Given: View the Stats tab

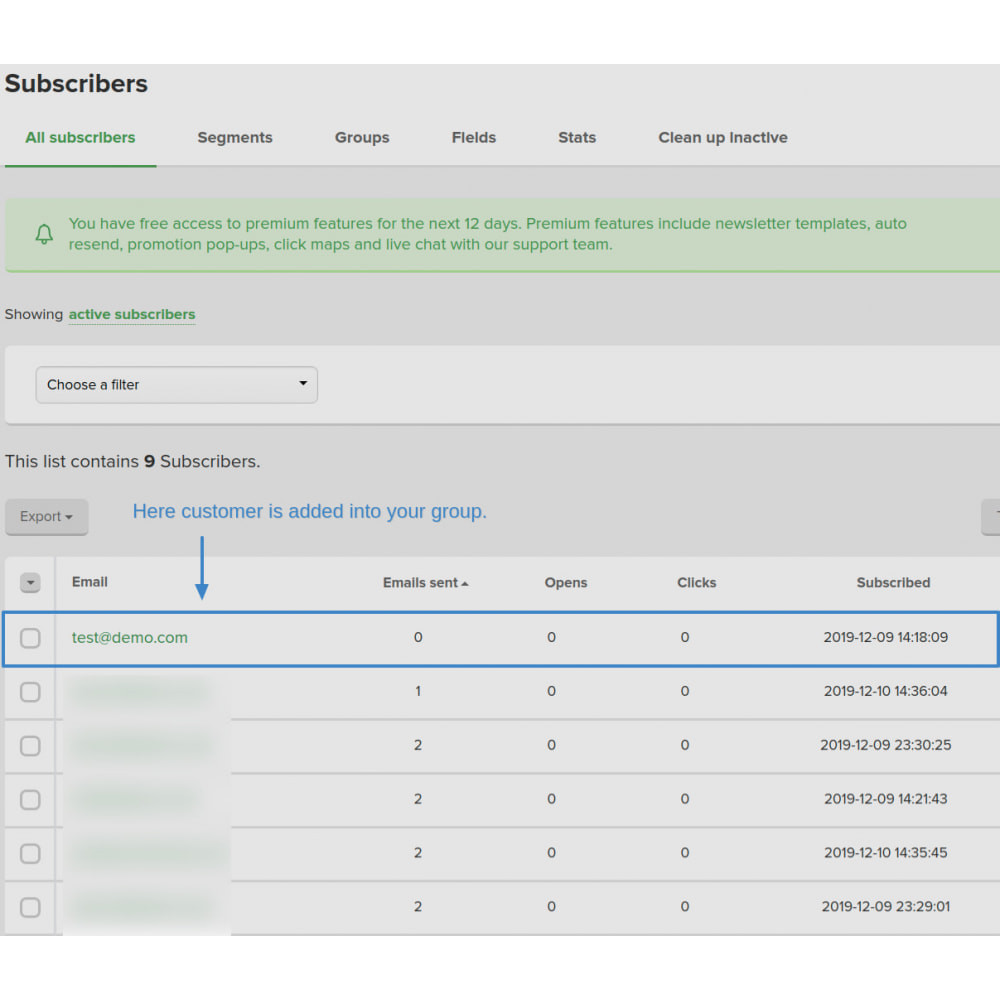Looking at the screenshot, I should (x=577, y=138).
